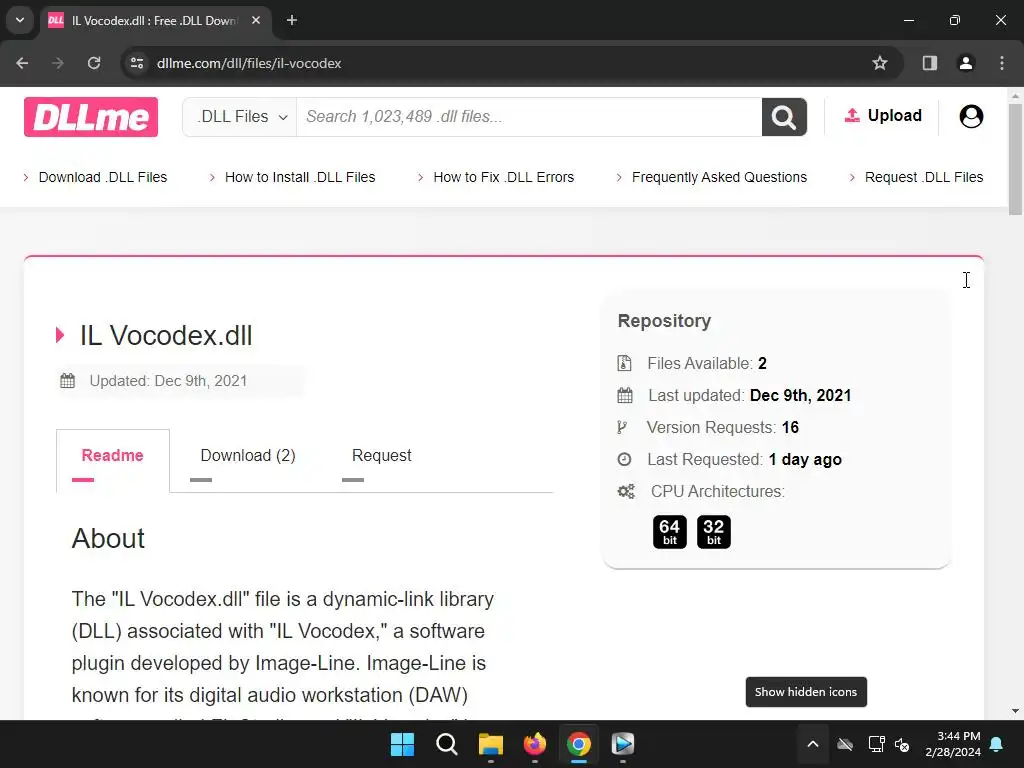Open File Explorer from taskbar
The height and width of the screenshot is (768, 1024).
pyautogui.click(x=490, y=744)
